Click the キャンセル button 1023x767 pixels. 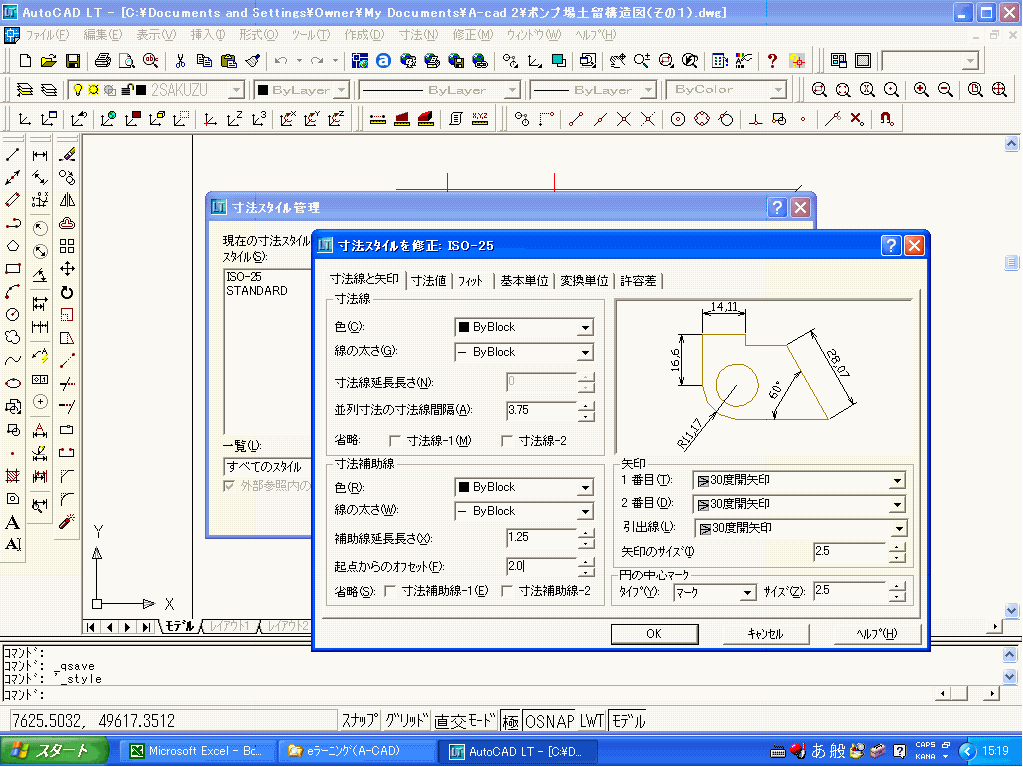point(766,634)
